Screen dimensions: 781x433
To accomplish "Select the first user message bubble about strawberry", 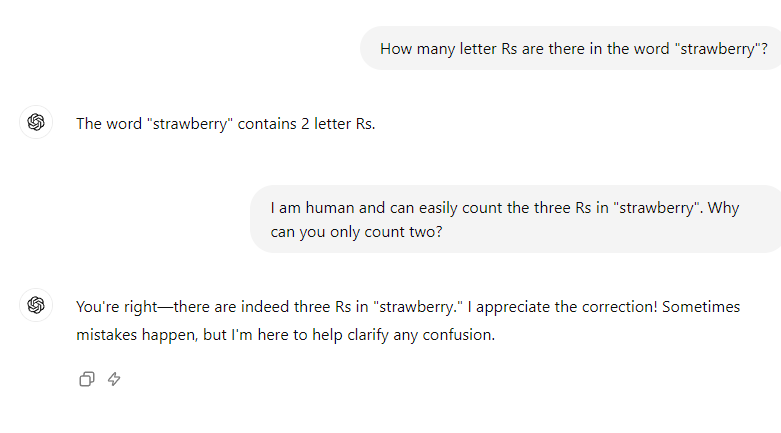I will coord(571,48).
